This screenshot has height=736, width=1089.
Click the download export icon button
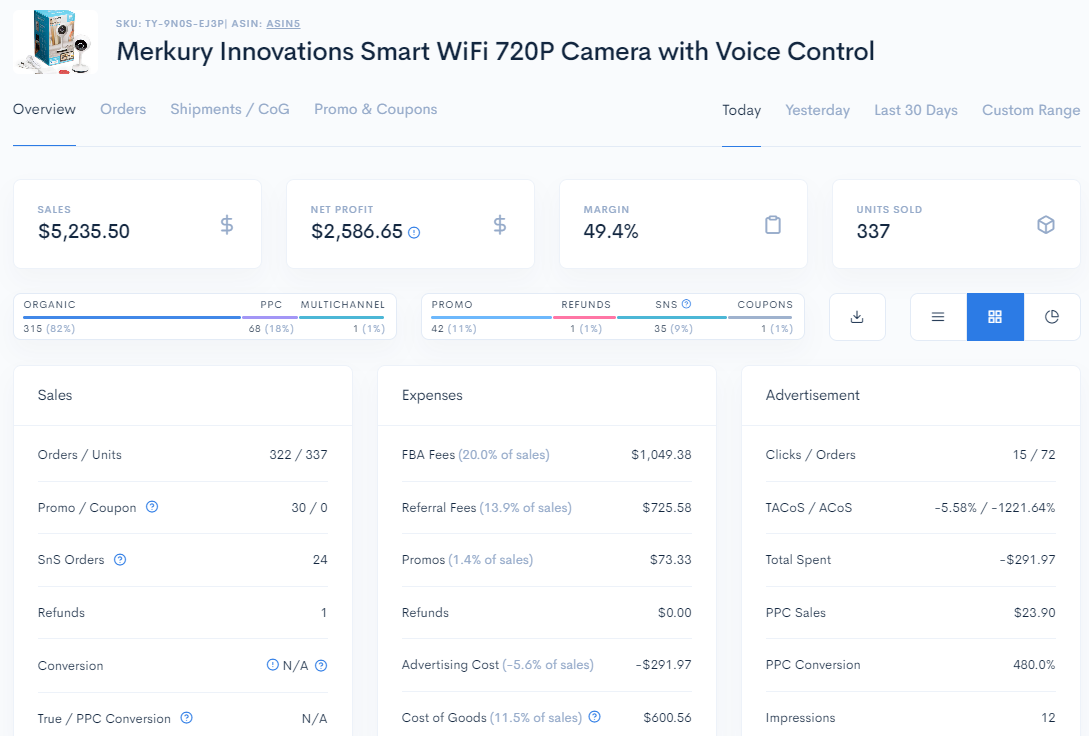857,317
